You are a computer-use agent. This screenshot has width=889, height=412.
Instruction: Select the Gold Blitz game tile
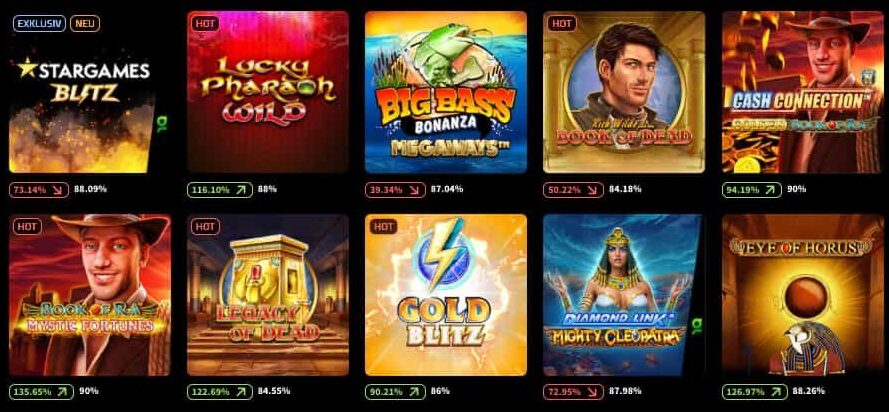coord(446,295)
